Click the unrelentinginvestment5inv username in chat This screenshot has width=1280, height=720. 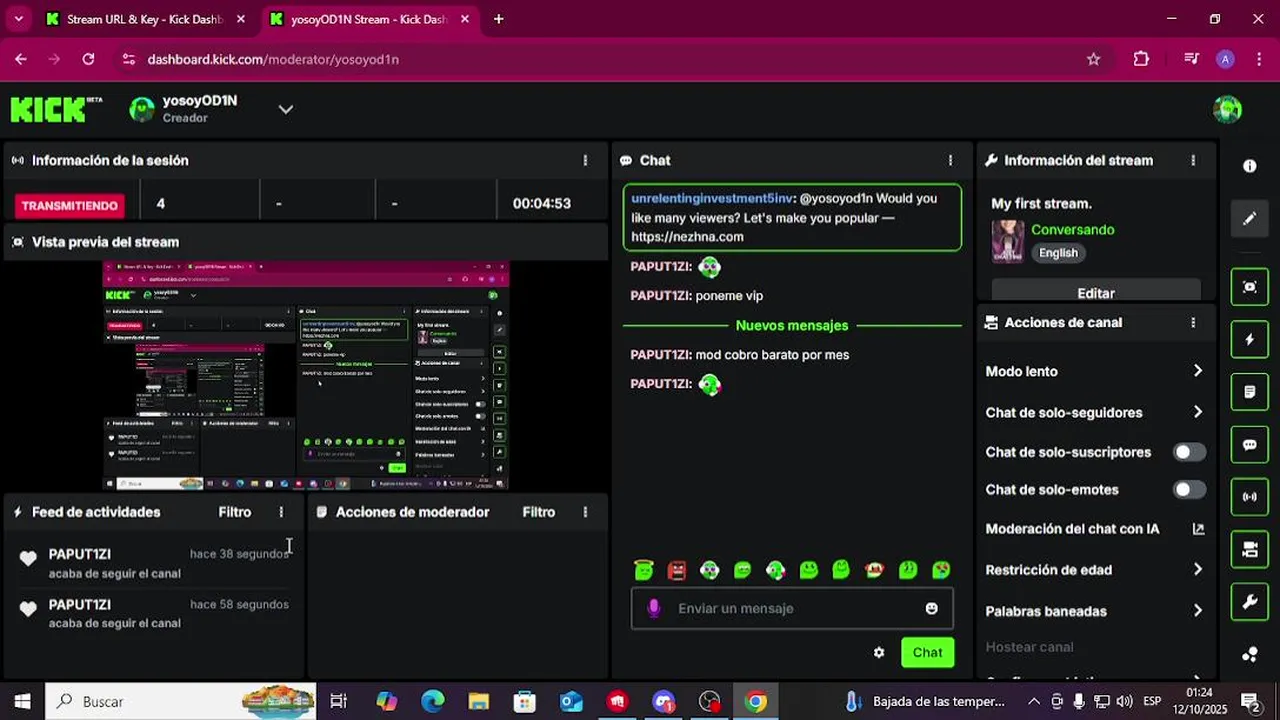pyautogui.click(x=712, y=198)
